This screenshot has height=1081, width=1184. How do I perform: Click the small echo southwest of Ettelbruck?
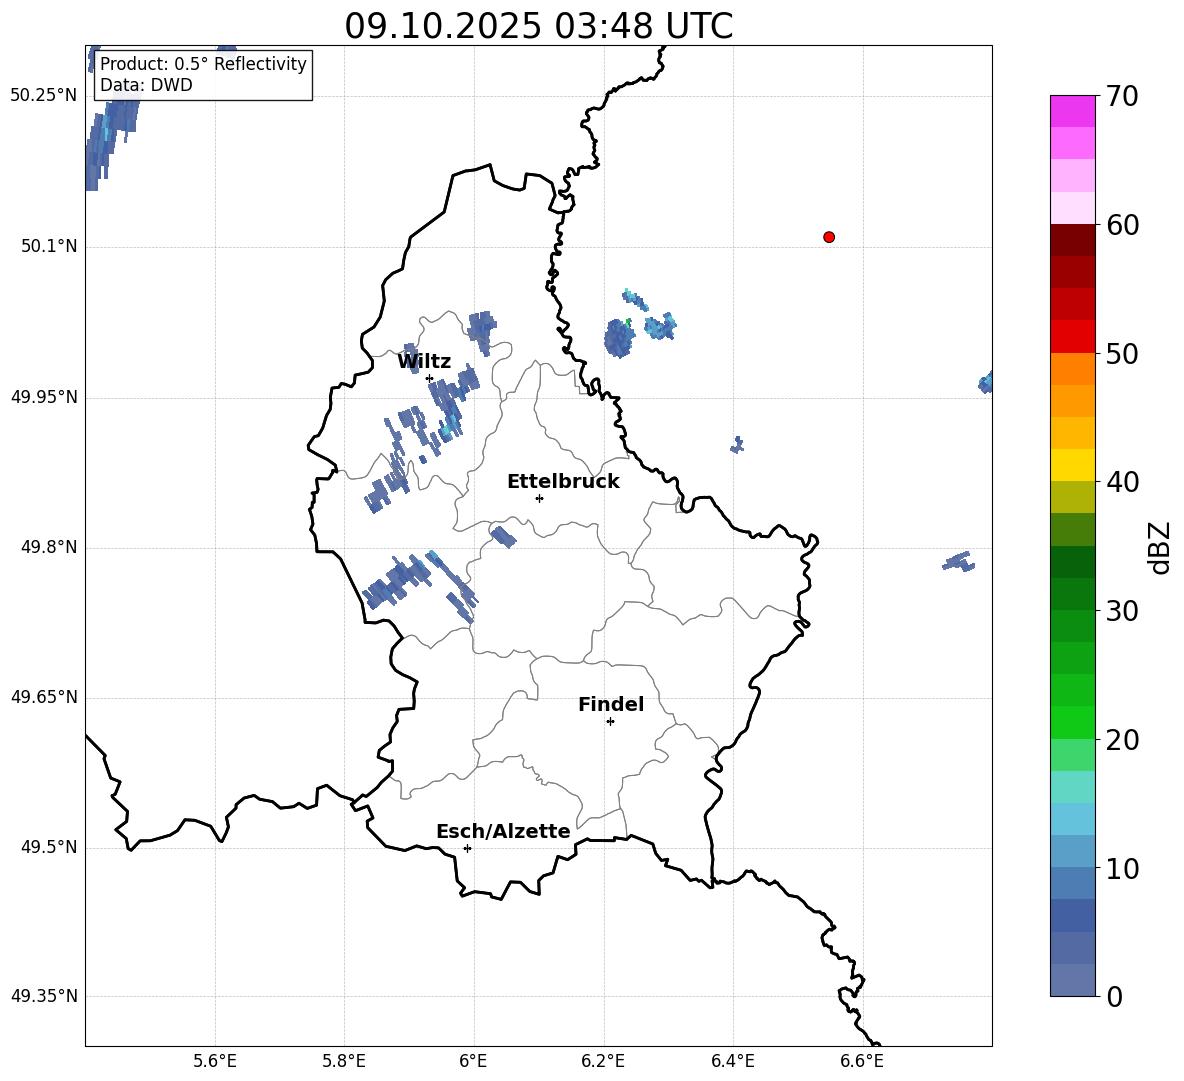coord(503,537)
